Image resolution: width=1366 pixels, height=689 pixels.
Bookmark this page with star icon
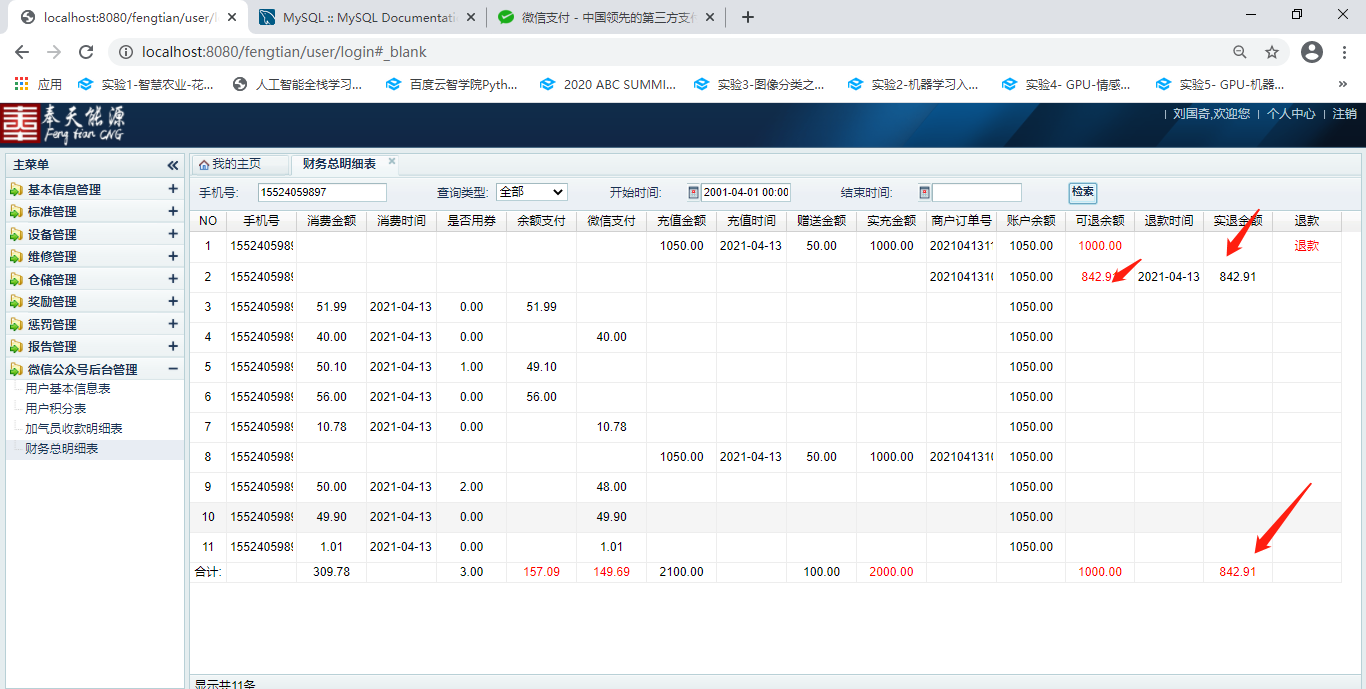pos(1272,52)
